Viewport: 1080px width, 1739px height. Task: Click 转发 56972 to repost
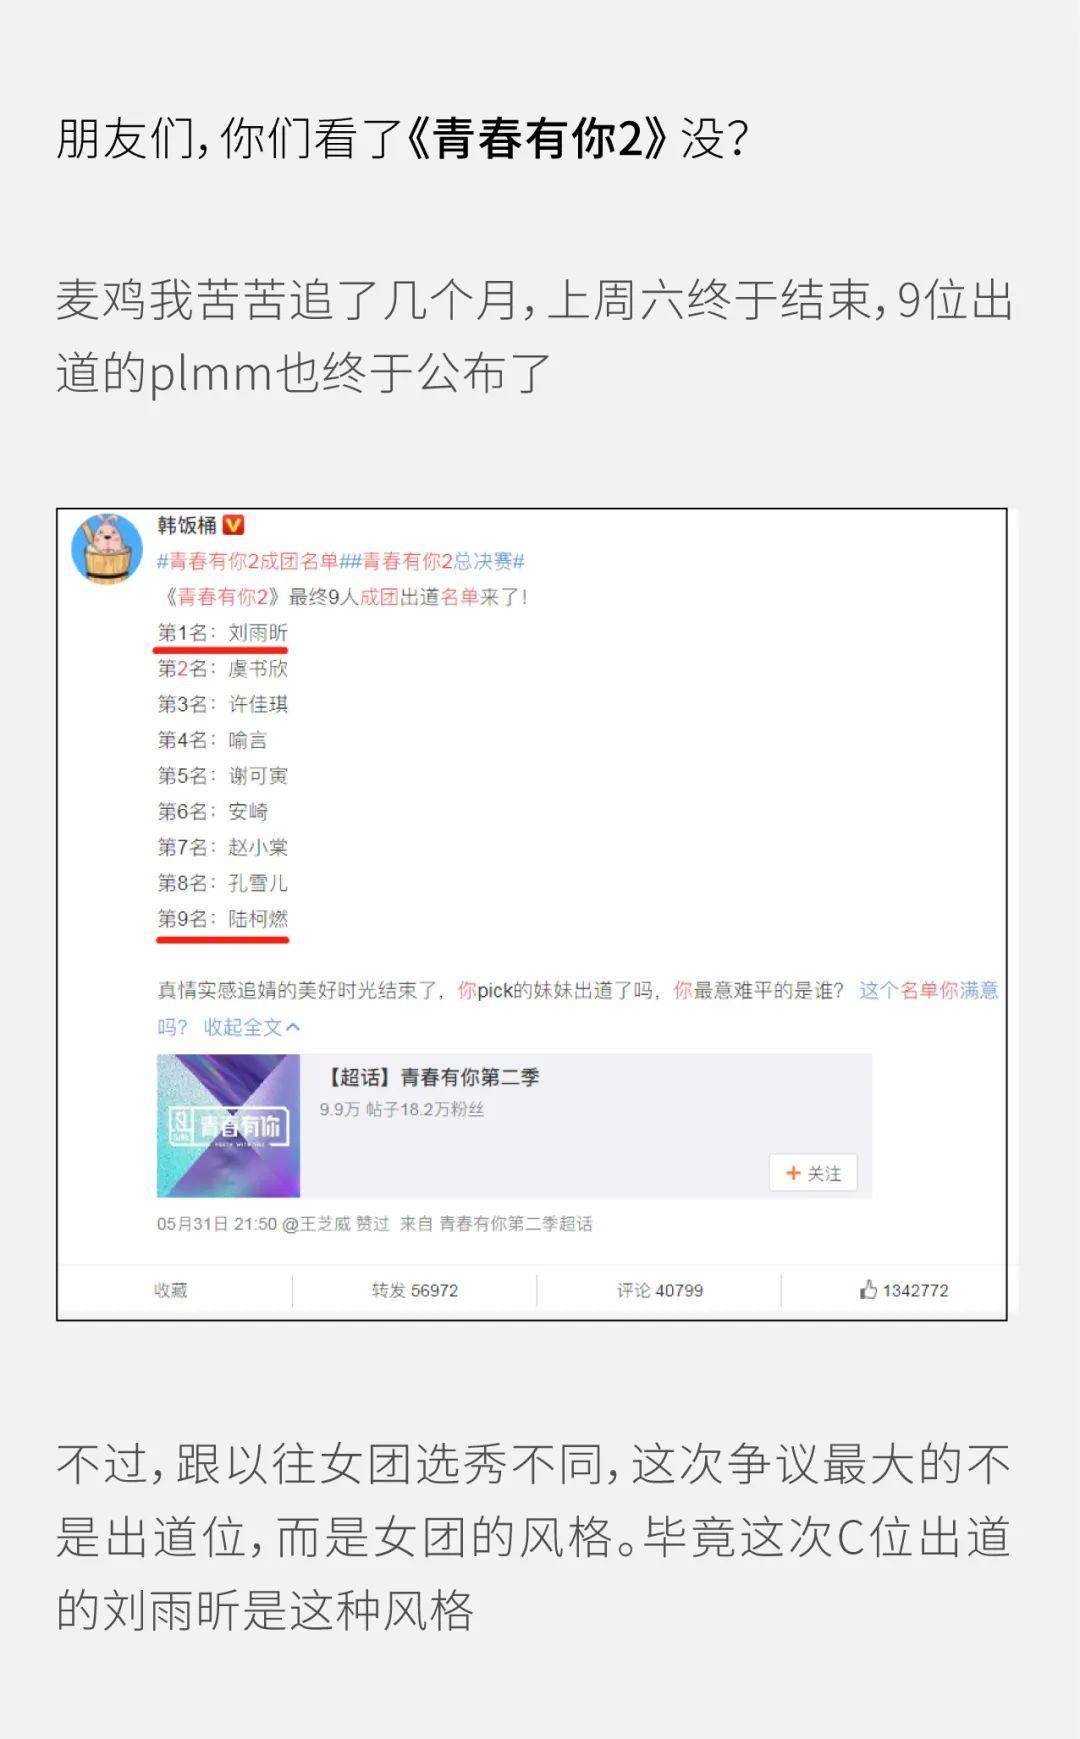pyautogui.click(x=415, y=1290)
